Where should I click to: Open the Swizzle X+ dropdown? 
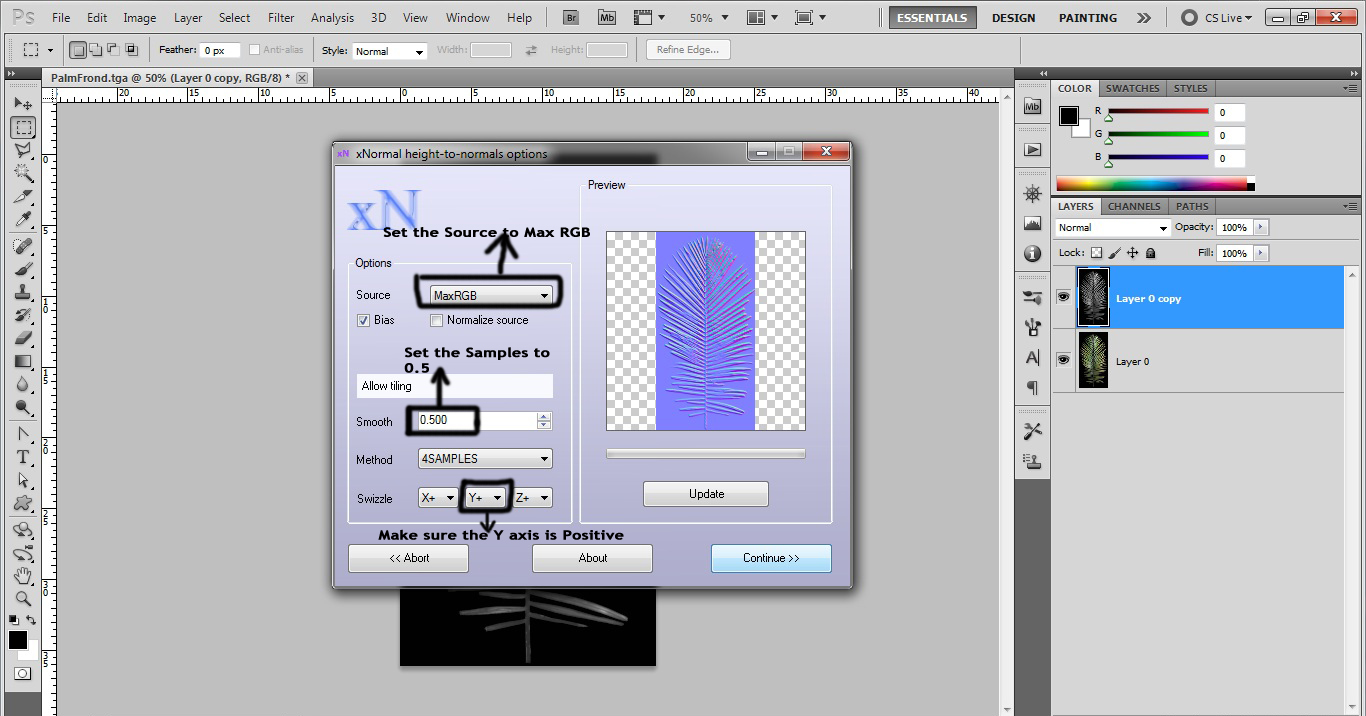point(437,498)
